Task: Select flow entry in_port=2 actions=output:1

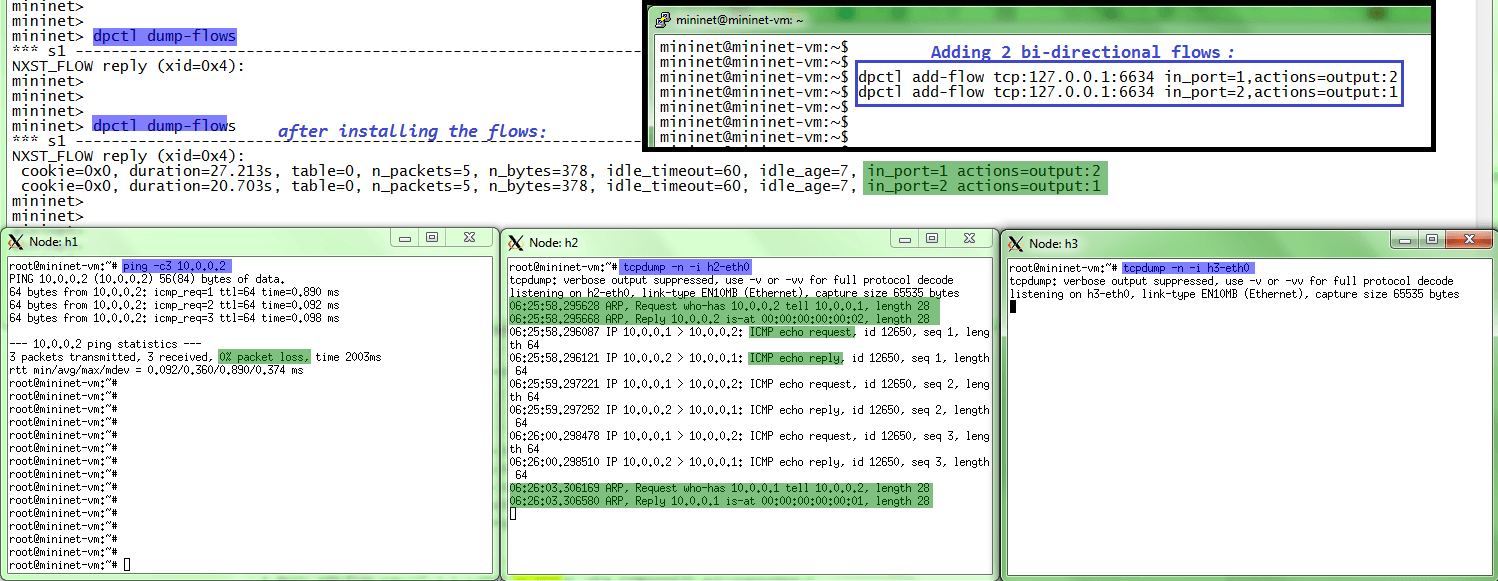Action: (x=983, y=185)
